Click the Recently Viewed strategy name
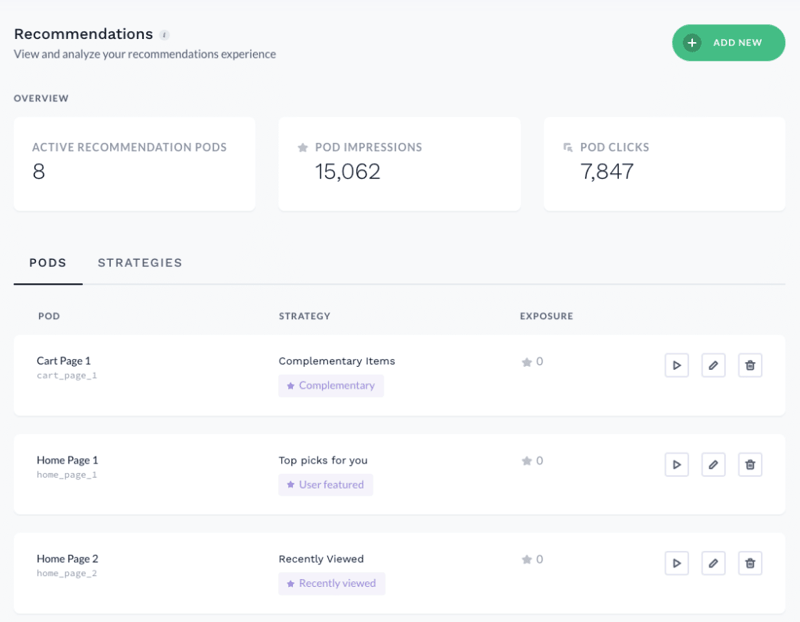Image resolution: width=800 pixels, height=622 pixels. [x=321, y=559]
